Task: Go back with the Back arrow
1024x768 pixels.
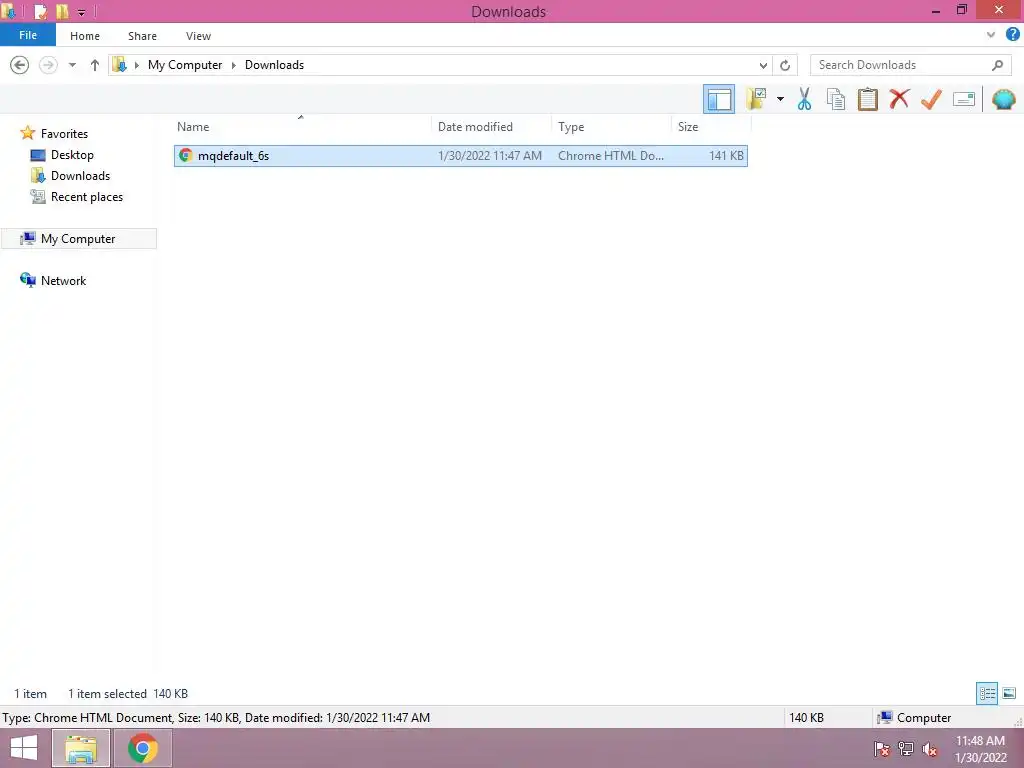Action: pos(20,65)
